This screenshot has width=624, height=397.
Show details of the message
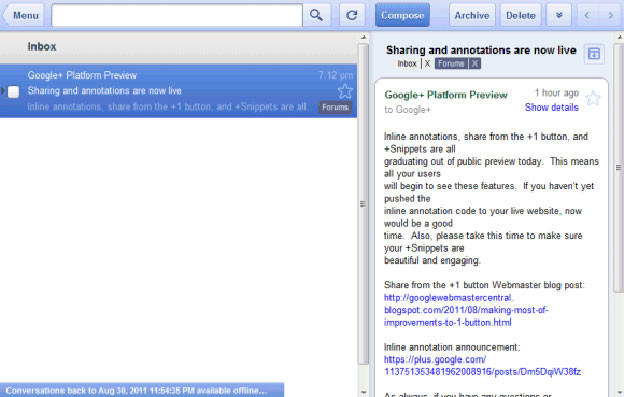point(552,107)
